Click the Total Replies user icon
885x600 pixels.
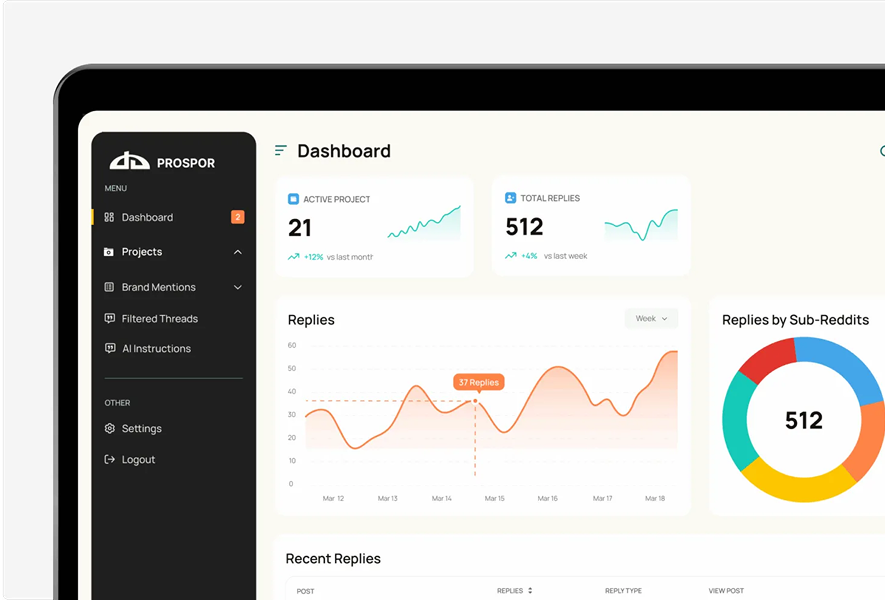[x=510, y=198]
